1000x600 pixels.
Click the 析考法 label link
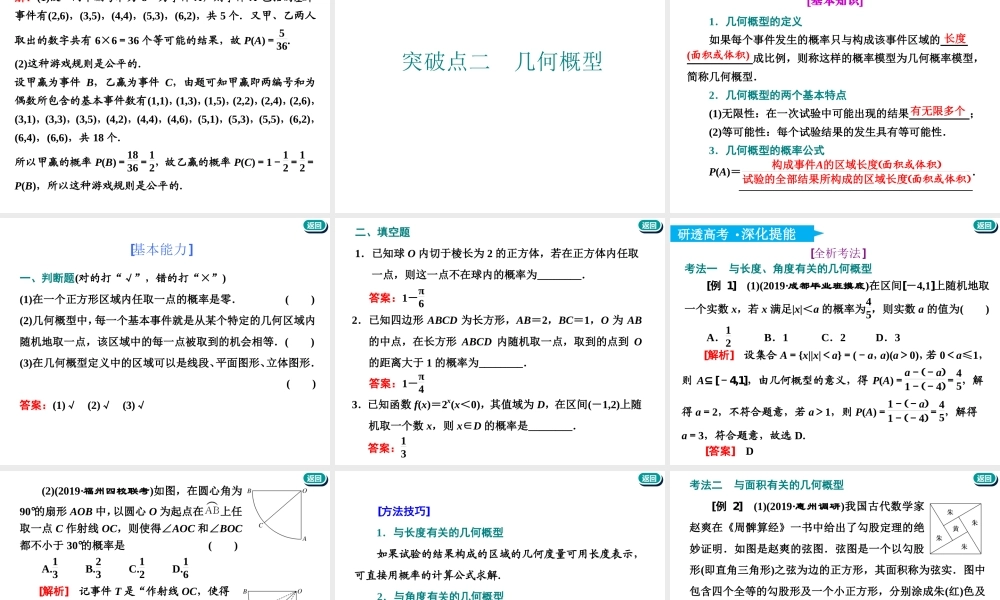840,255
